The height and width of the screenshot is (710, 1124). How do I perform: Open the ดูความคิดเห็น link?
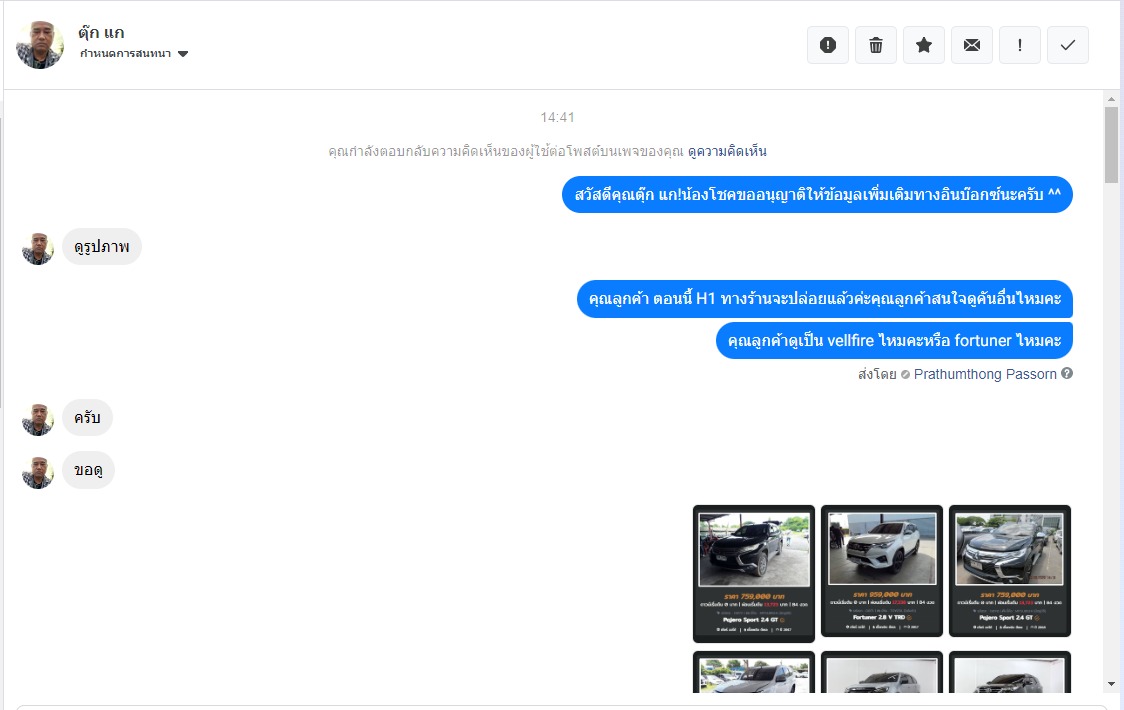[x=727, y=151]
